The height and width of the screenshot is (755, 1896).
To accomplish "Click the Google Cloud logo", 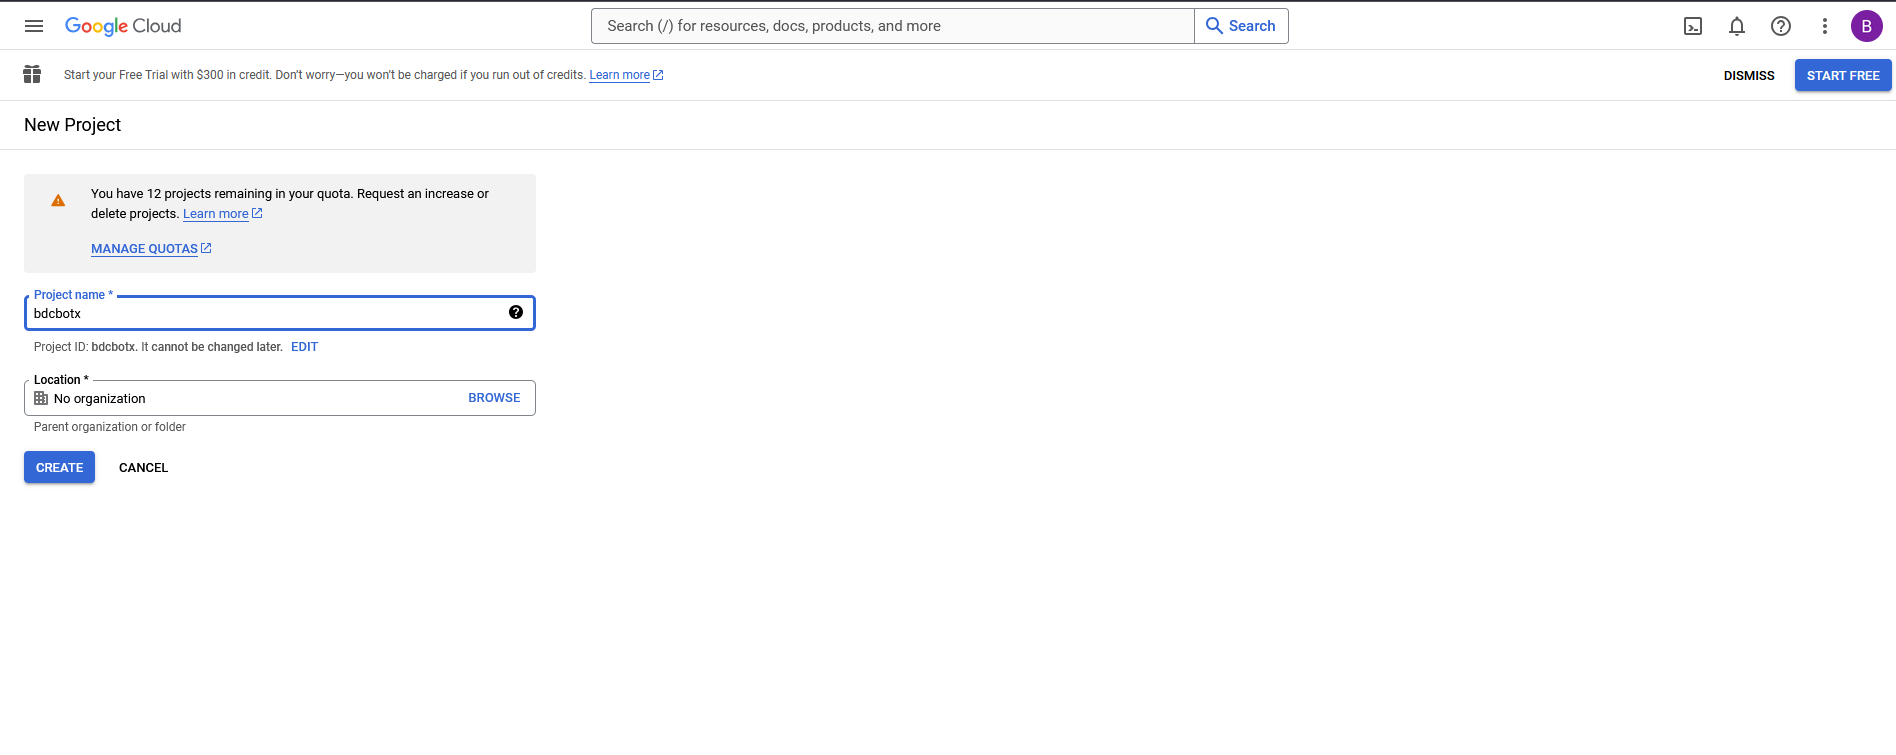I will tap(123, 26).
